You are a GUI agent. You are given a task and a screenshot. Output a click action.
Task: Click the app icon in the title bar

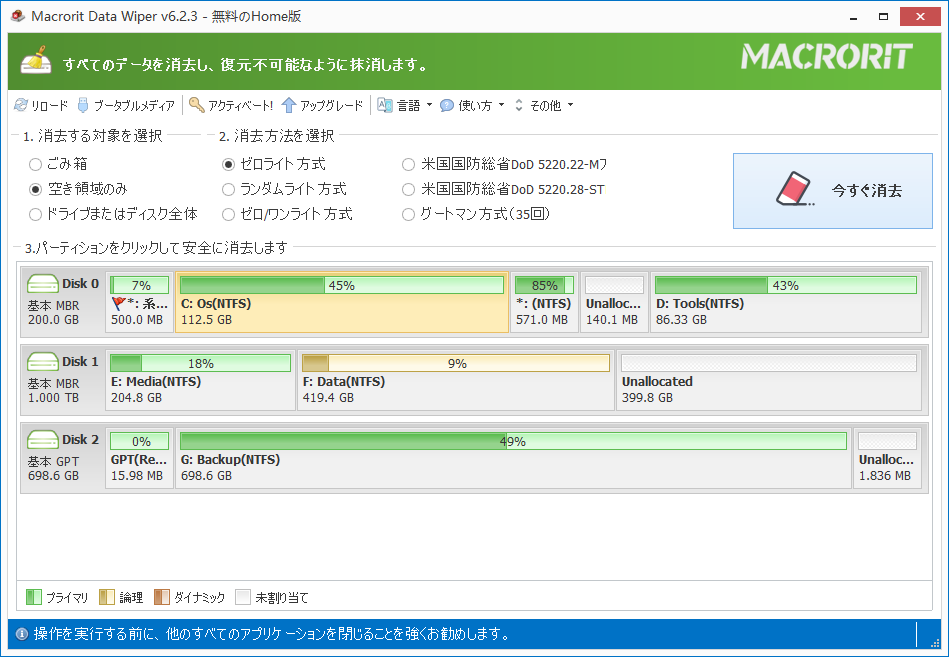pos(18,16)
